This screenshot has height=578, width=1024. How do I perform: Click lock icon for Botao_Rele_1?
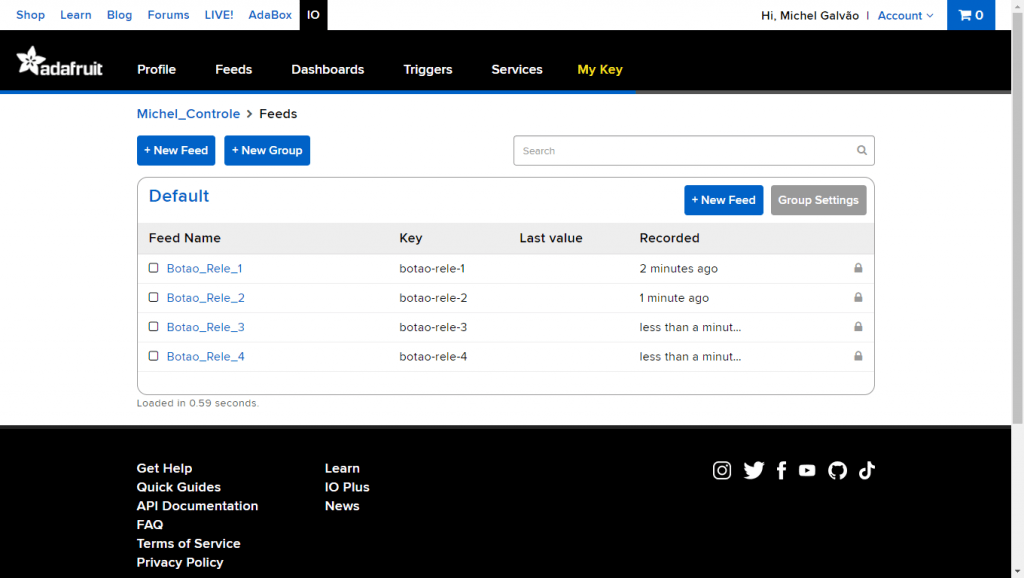[858, 268]
